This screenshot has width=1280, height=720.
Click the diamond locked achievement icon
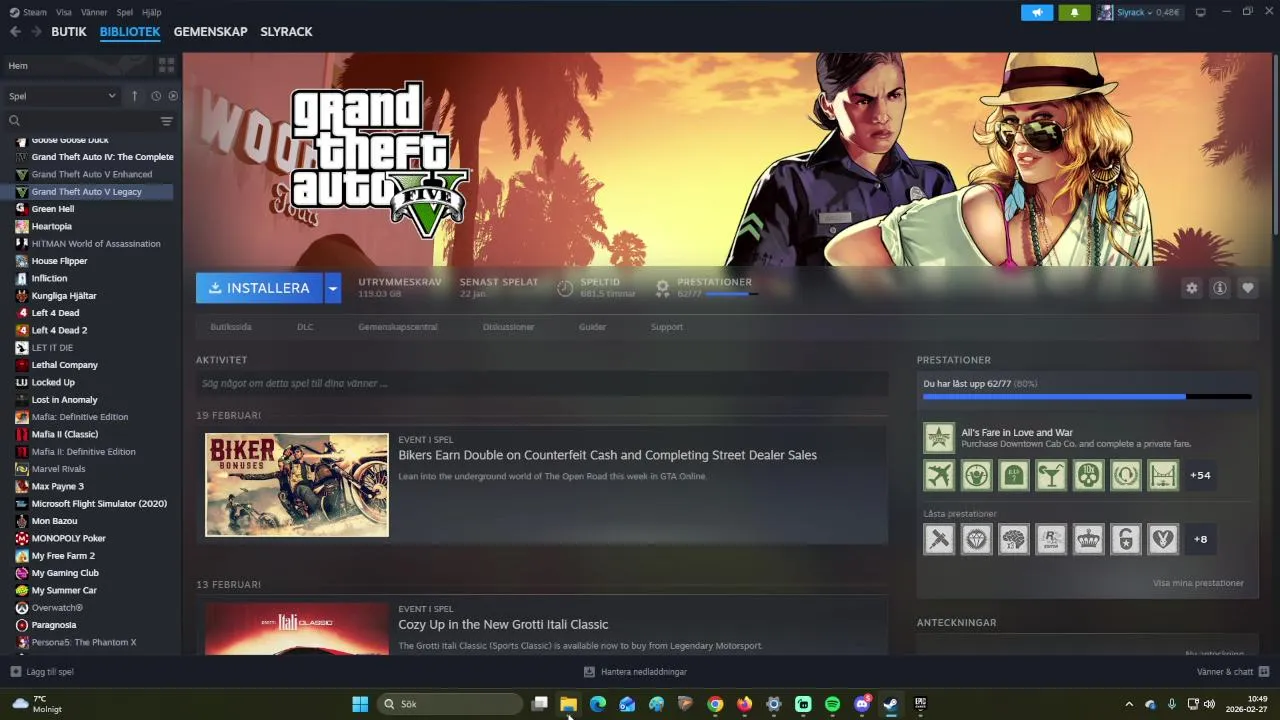(x=976, y=539)
